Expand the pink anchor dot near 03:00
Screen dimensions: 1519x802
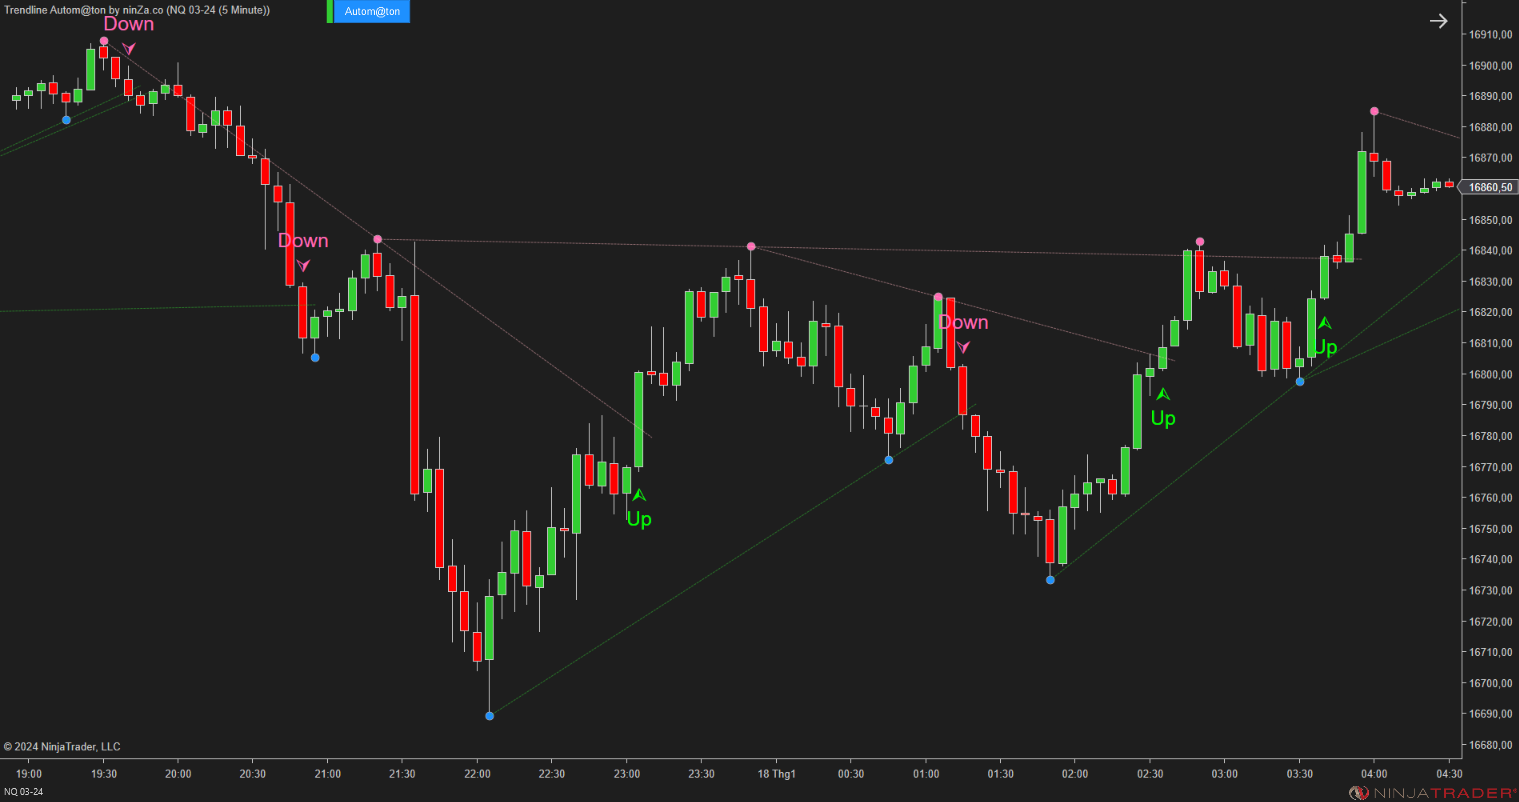click(x=1199, y=241)
